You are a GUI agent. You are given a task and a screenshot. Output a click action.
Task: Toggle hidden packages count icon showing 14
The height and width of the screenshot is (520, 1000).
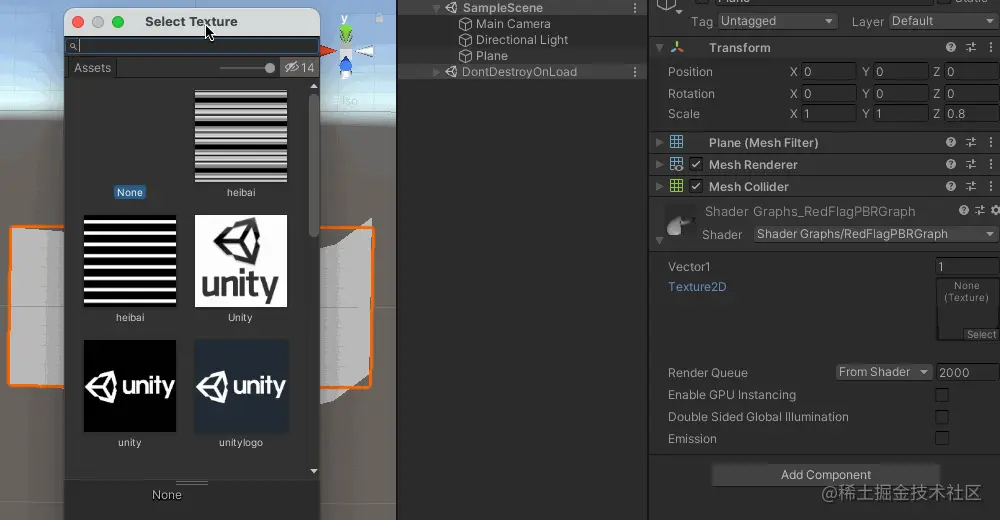(299, 68)
